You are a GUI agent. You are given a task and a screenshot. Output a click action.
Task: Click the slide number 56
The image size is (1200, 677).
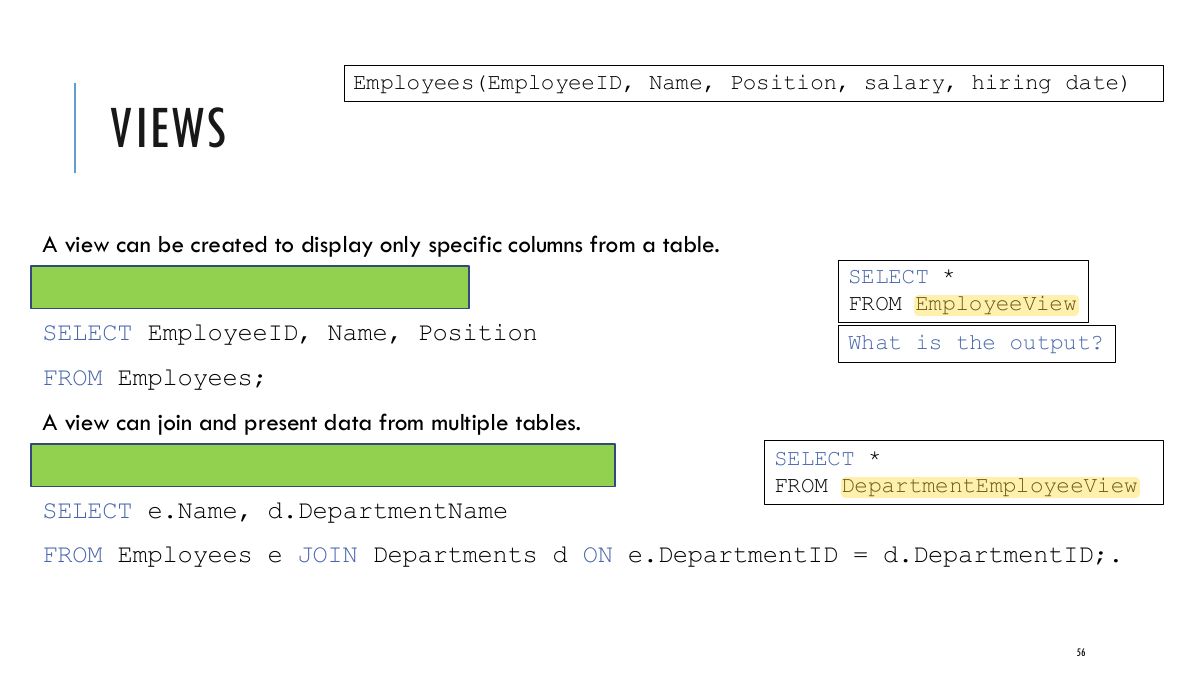(1081, 653)
